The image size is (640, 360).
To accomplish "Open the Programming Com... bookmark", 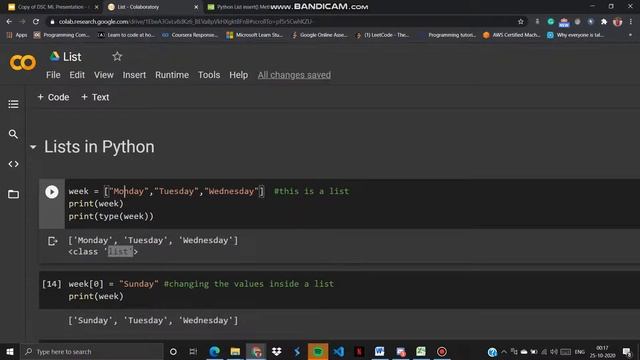I will (x=62, y=35).
